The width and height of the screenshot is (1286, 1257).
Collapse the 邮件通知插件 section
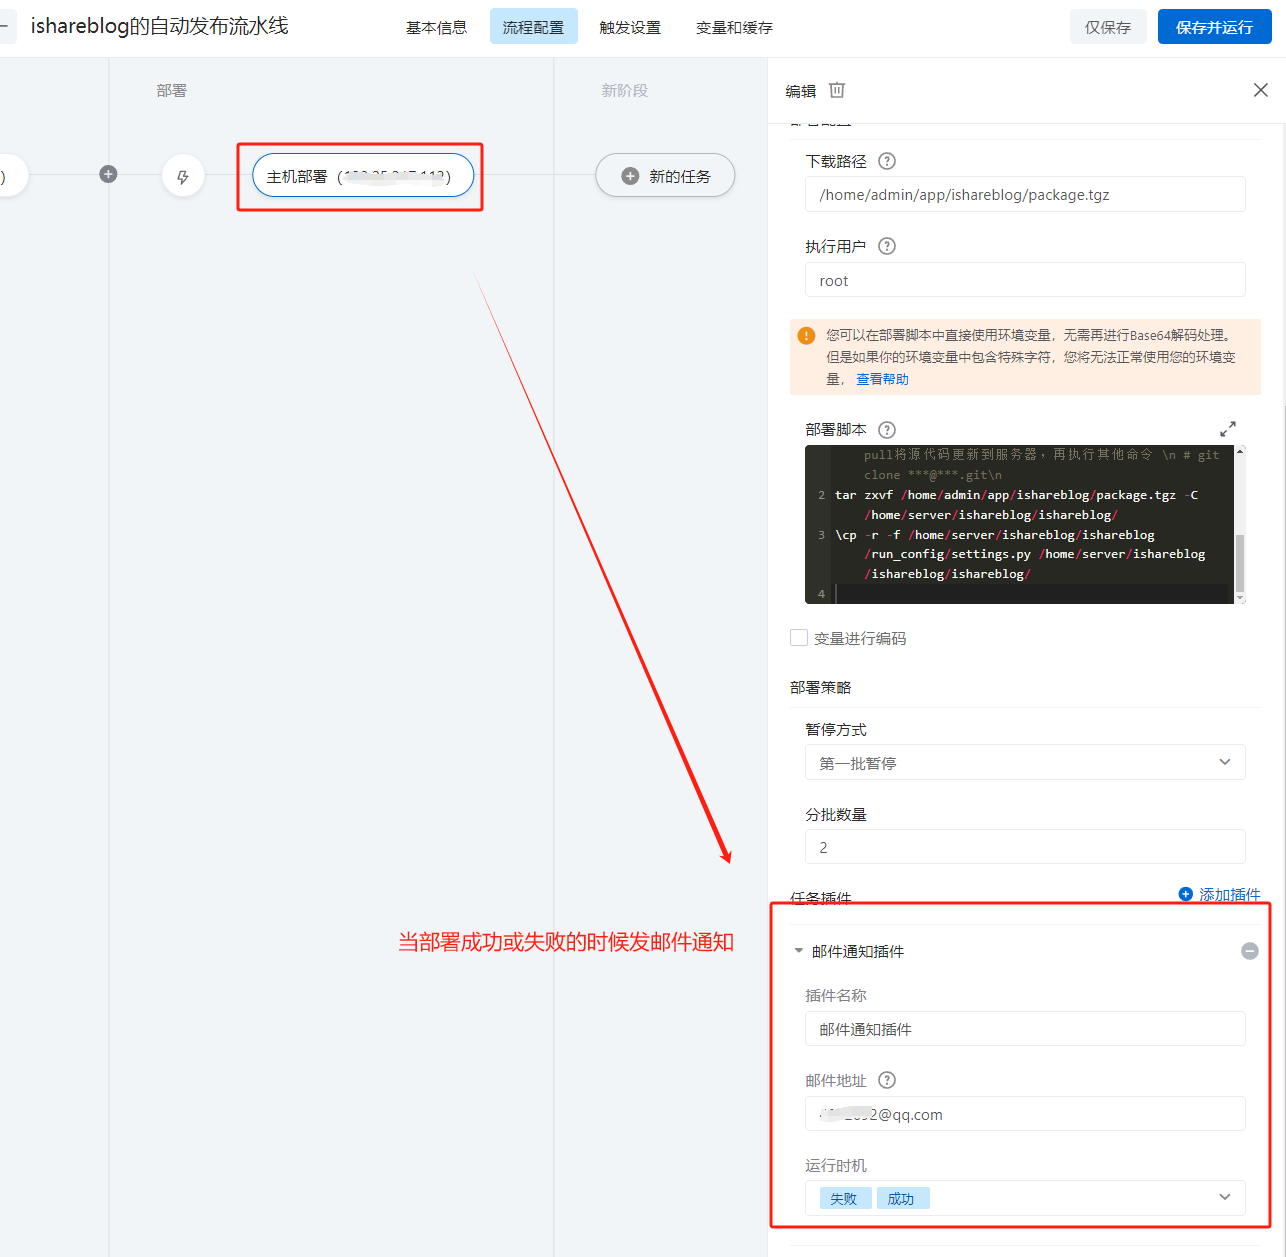(799, 951)
